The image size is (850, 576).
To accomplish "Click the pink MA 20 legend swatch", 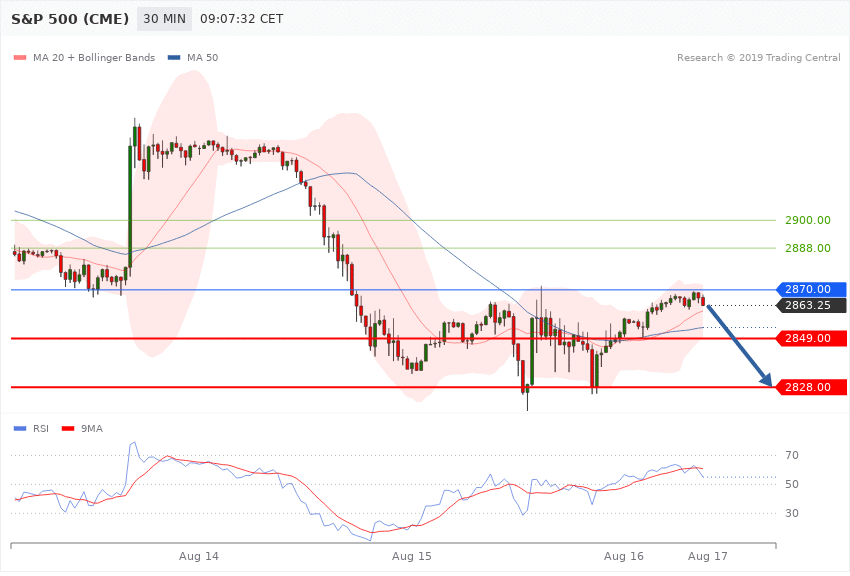I will [20, 58].
